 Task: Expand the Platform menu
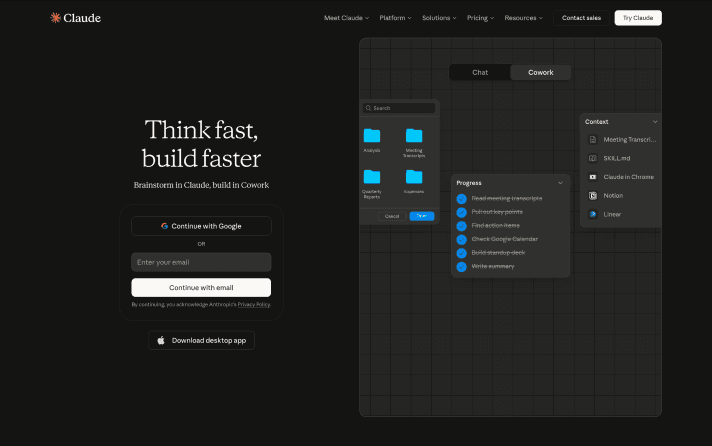[x=395, y=18]
